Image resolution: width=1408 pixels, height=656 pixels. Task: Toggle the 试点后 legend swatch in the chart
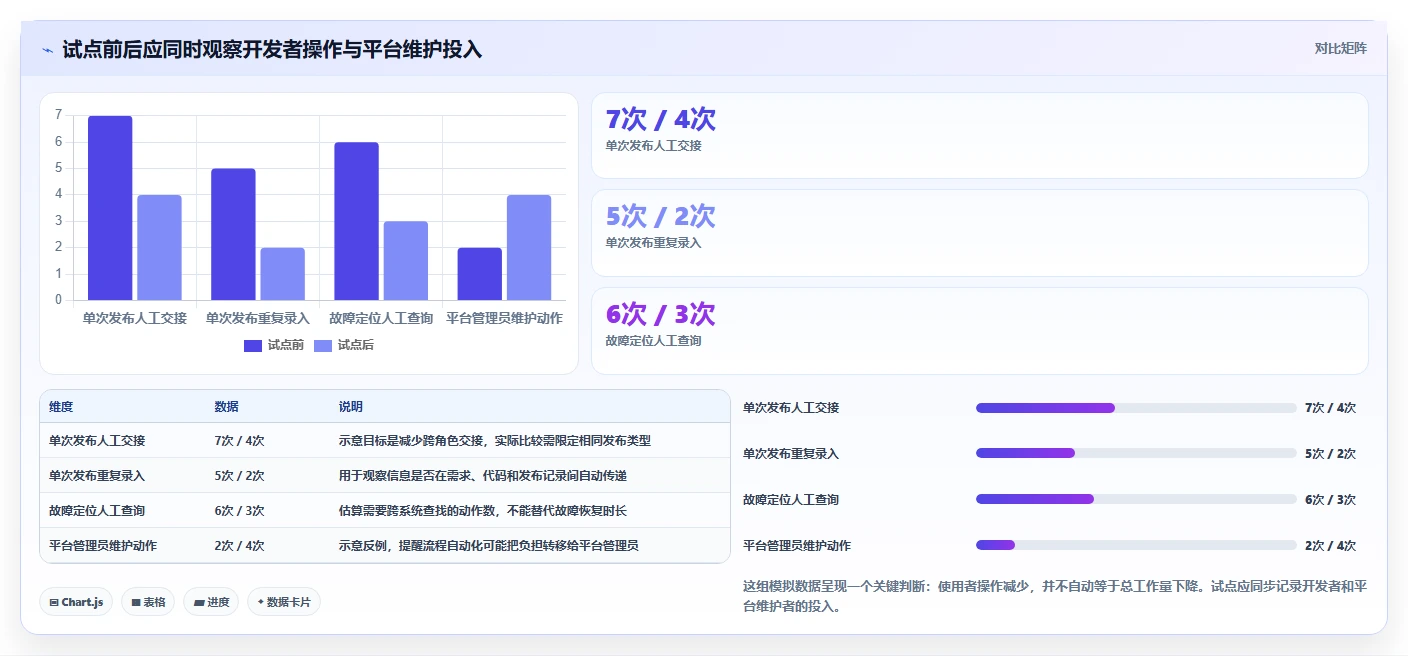[323, 345]
